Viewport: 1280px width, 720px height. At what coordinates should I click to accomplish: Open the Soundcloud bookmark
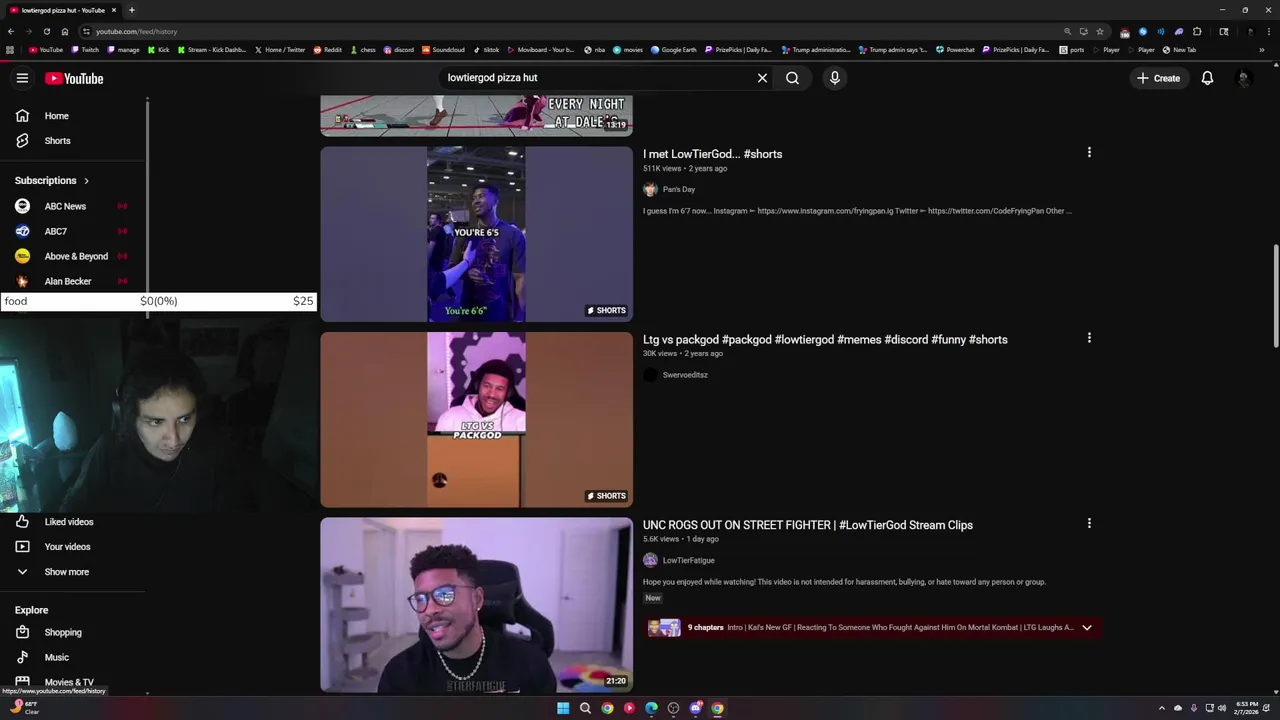[443, 50]
